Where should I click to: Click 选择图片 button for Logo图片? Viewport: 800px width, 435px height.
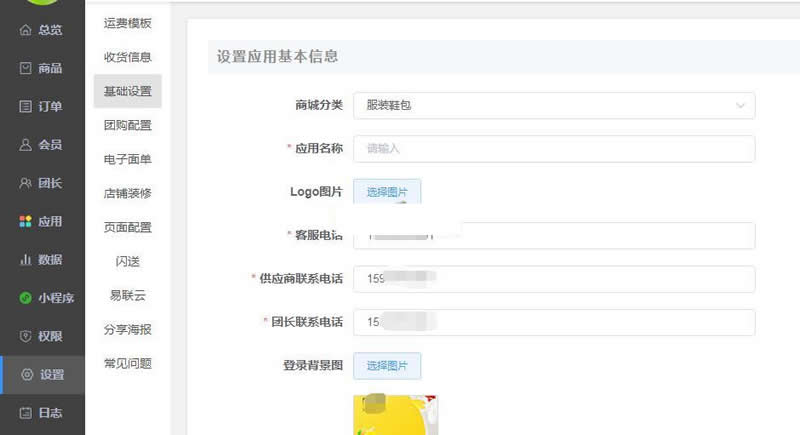387,191
